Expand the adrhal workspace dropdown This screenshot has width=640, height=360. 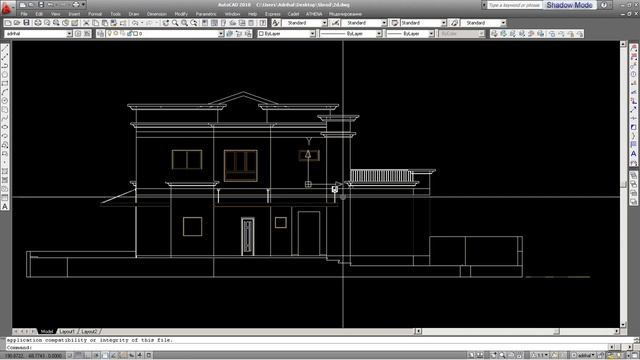click(x=69, y=33)
